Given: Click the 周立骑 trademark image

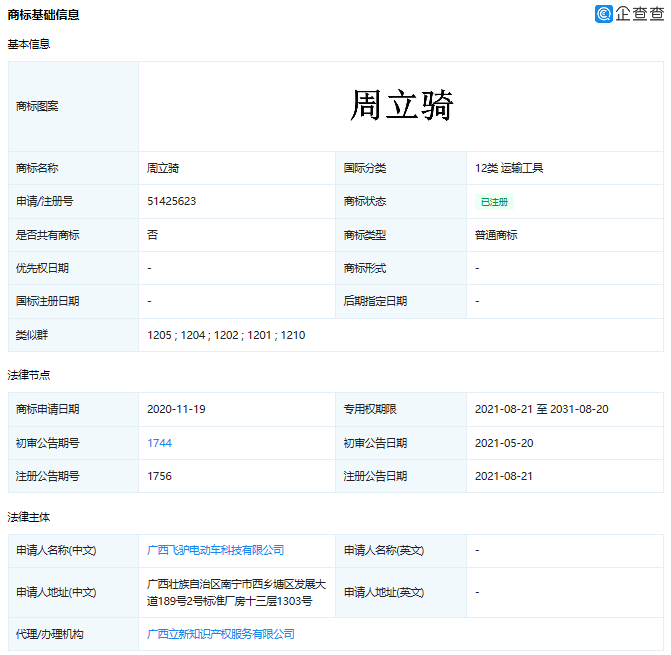Looking at the screenshot, I should pyautogui.click(x=401, y=106).
